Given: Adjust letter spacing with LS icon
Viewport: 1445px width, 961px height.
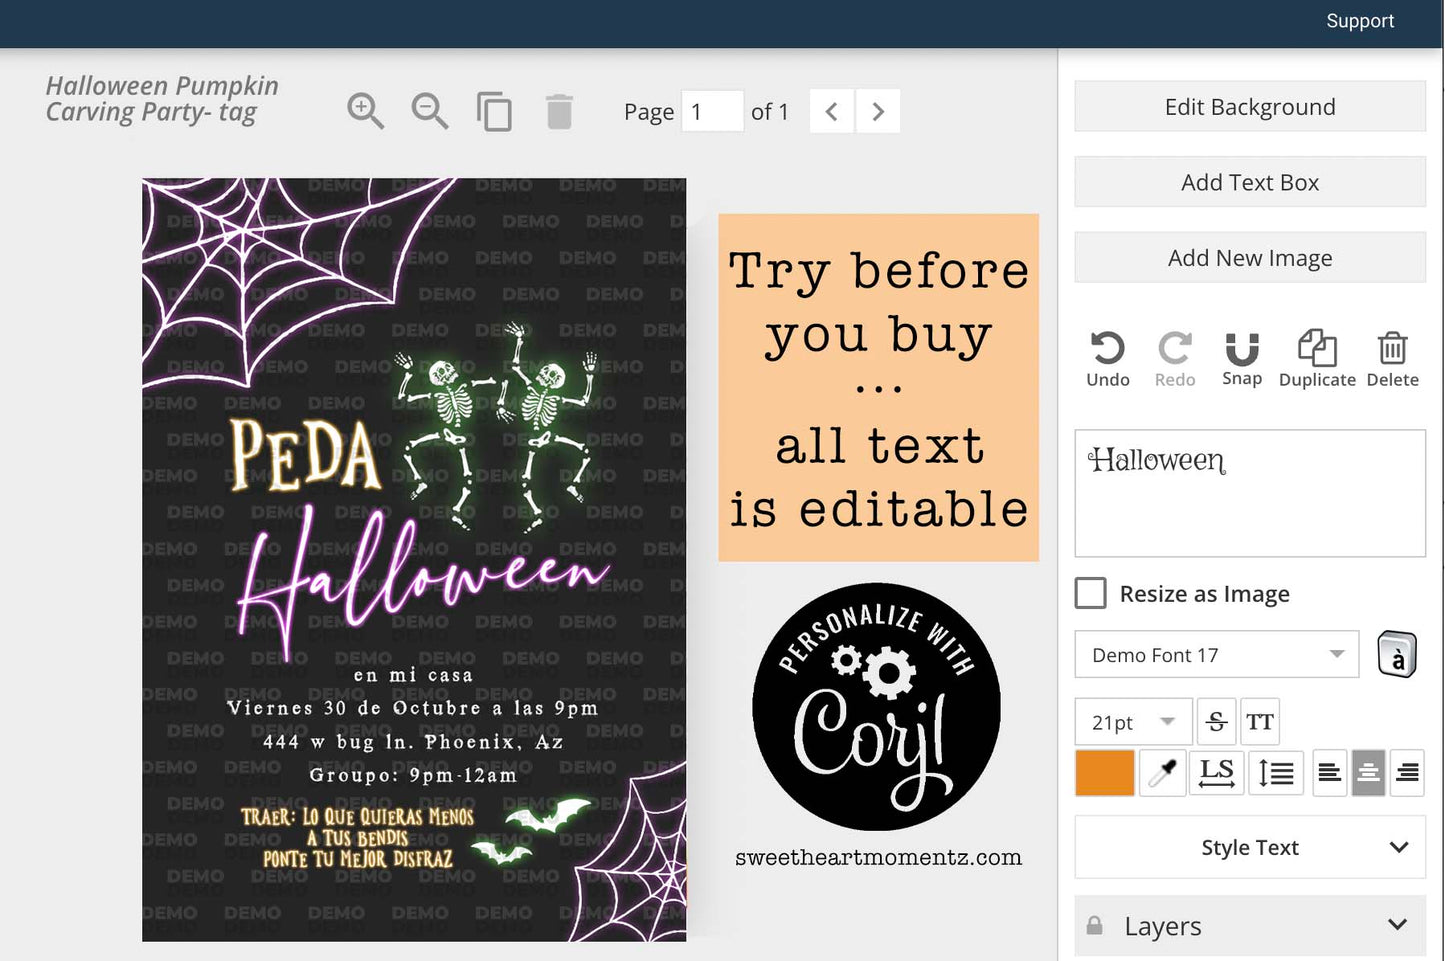Looking at the screenshot, I should [x=1216, y=773].
